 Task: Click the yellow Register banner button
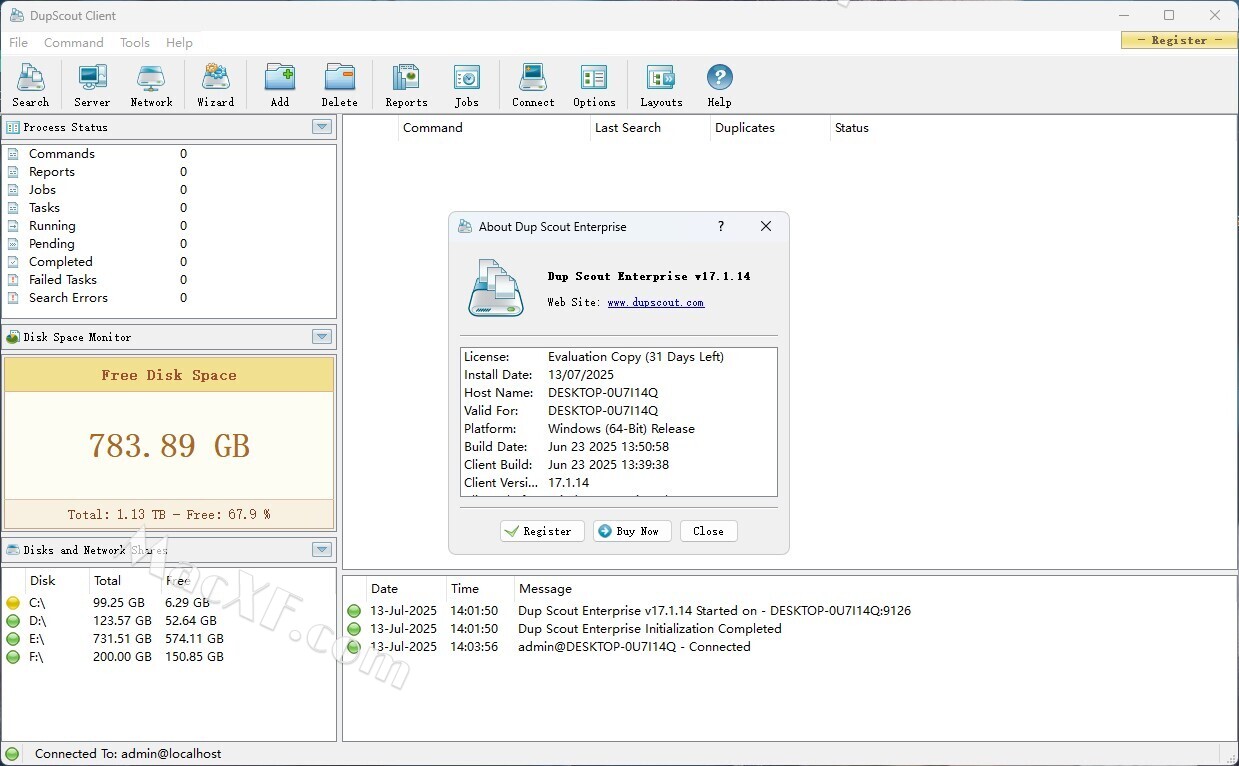[1179, 40]
